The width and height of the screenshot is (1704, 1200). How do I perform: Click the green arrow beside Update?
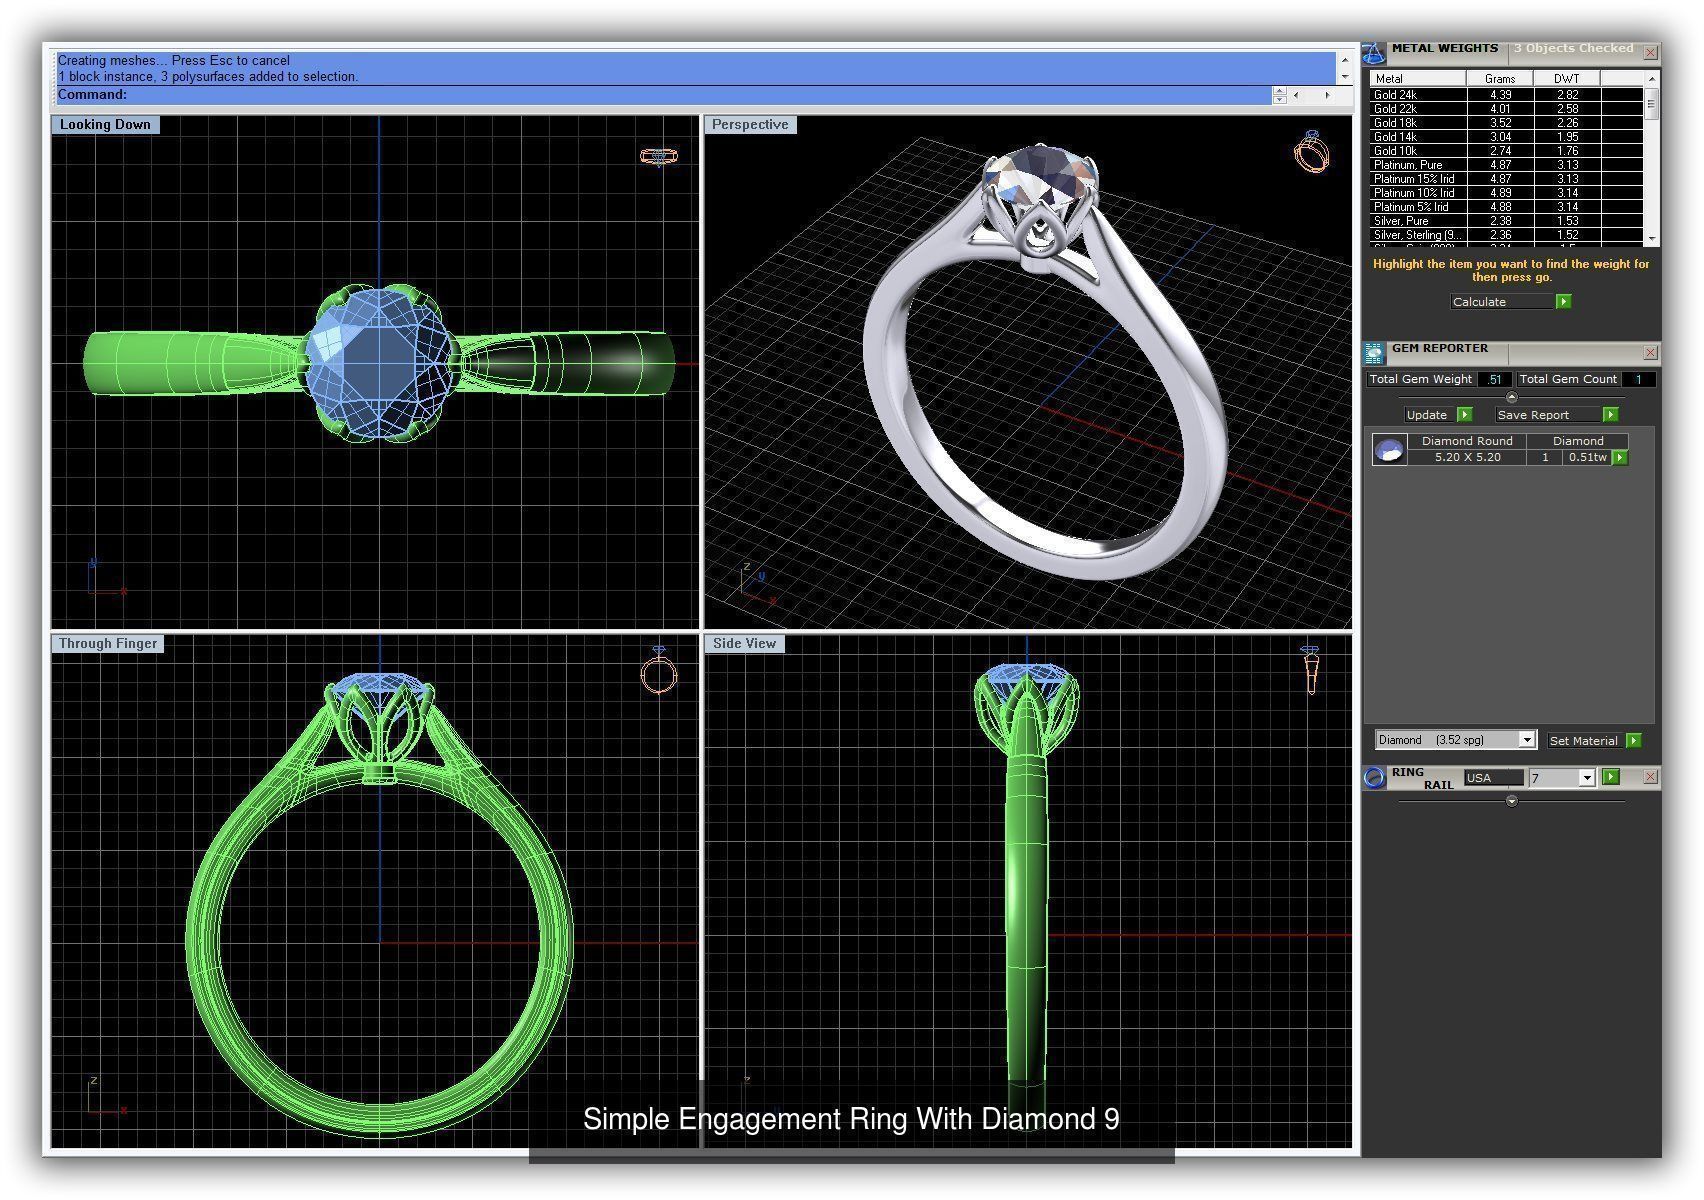coord(1464,414)
